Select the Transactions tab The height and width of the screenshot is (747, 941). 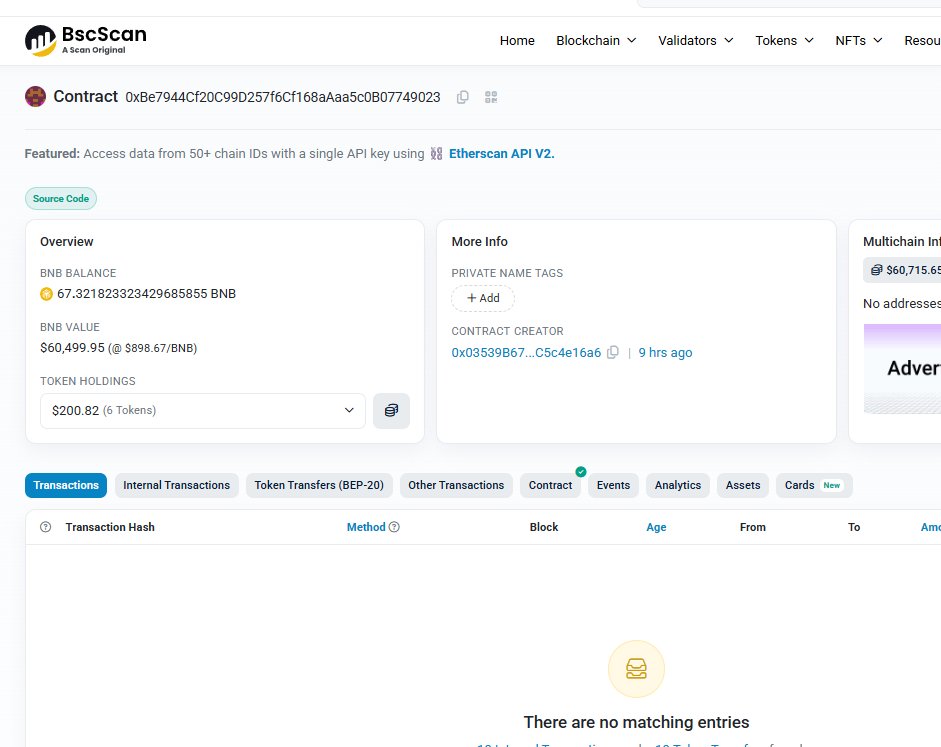tap(66, 485)
